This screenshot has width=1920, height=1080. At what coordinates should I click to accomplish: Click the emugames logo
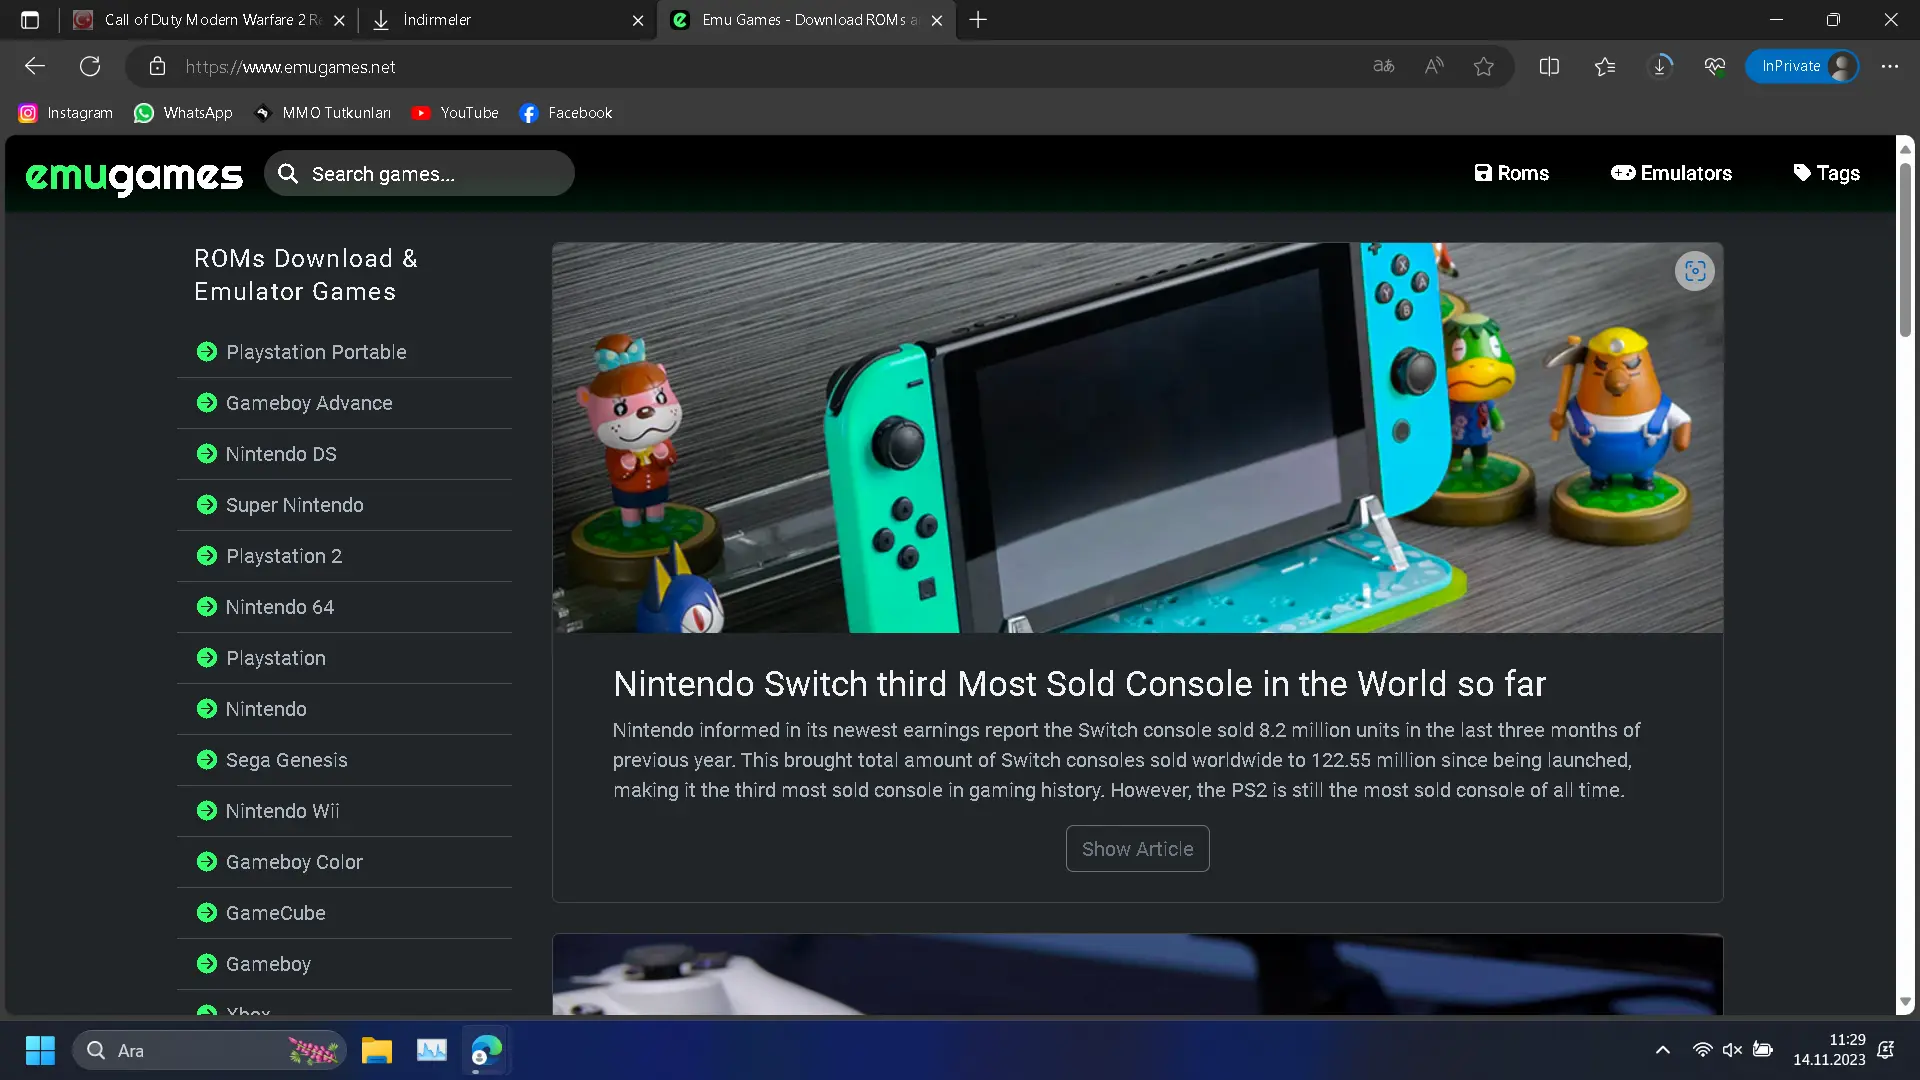(134, 175)
